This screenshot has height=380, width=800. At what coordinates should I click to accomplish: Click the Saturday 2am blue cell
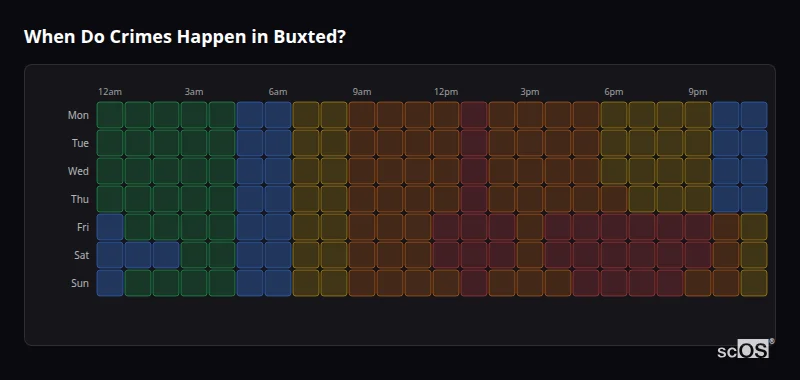[166, 255]
